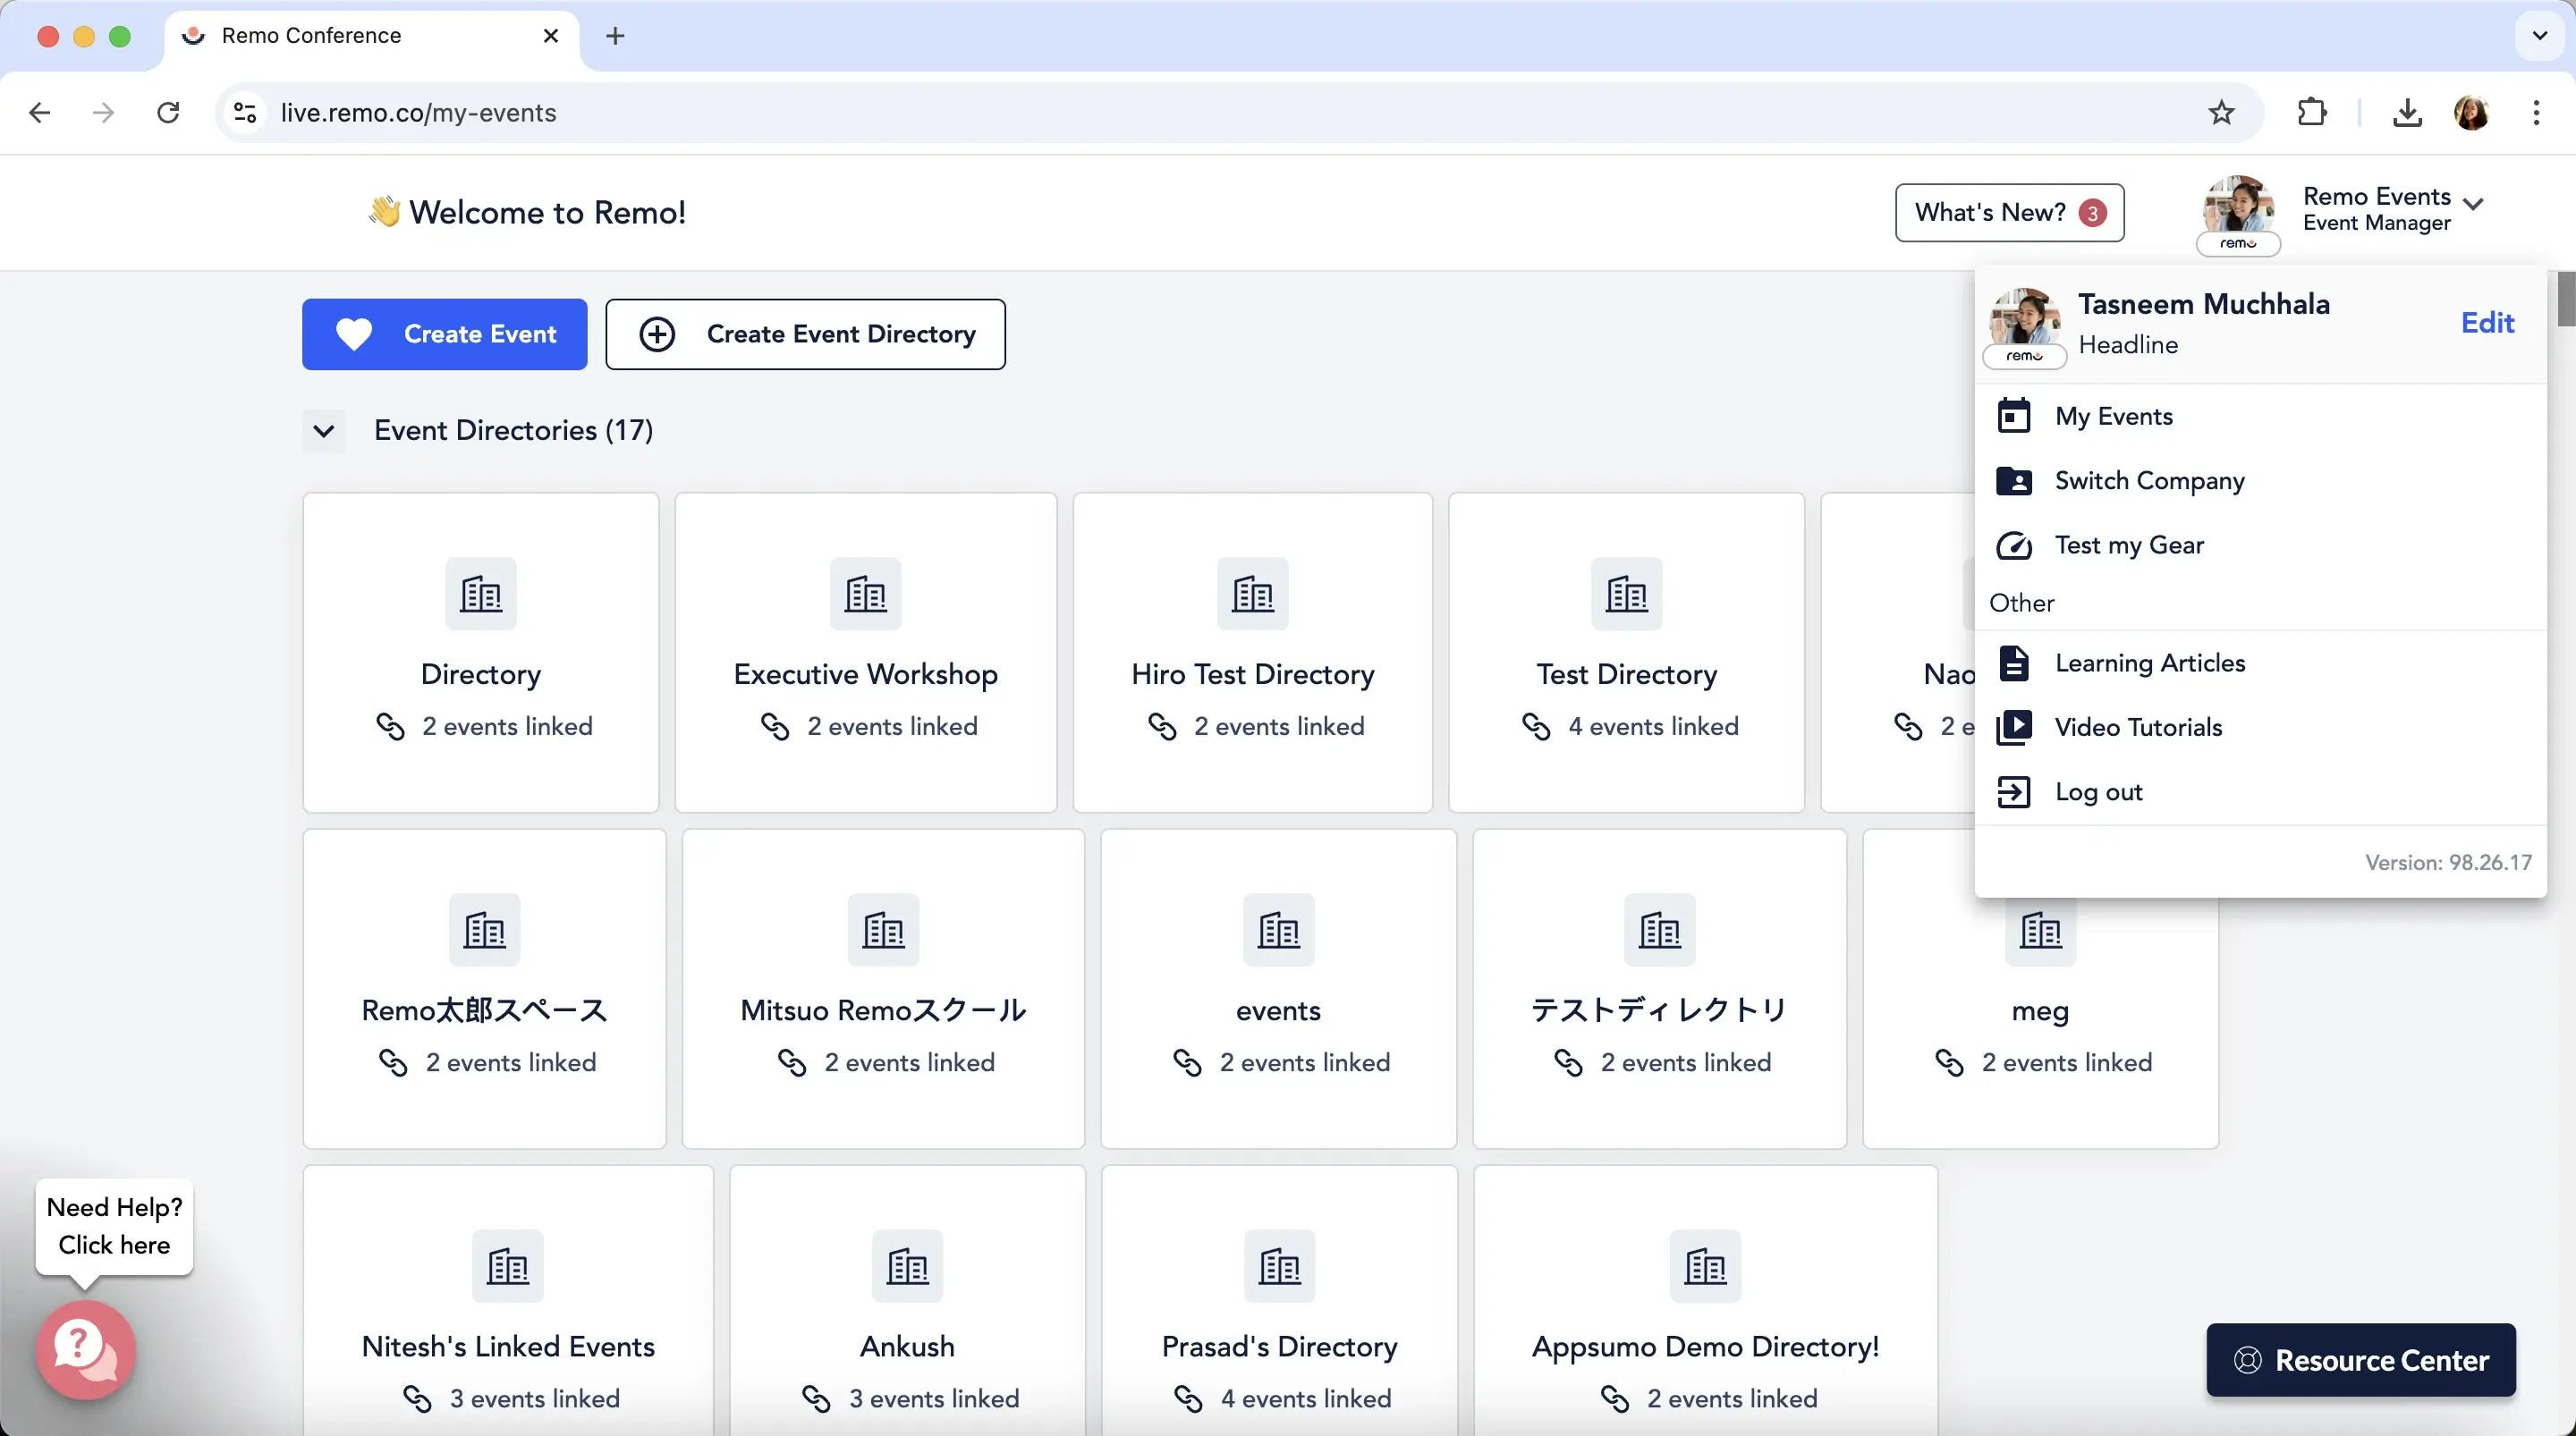Screen dimensions: 2576x1436
Task: Click "3 events linked" under Ankush
Action: tap(934, 1398)
